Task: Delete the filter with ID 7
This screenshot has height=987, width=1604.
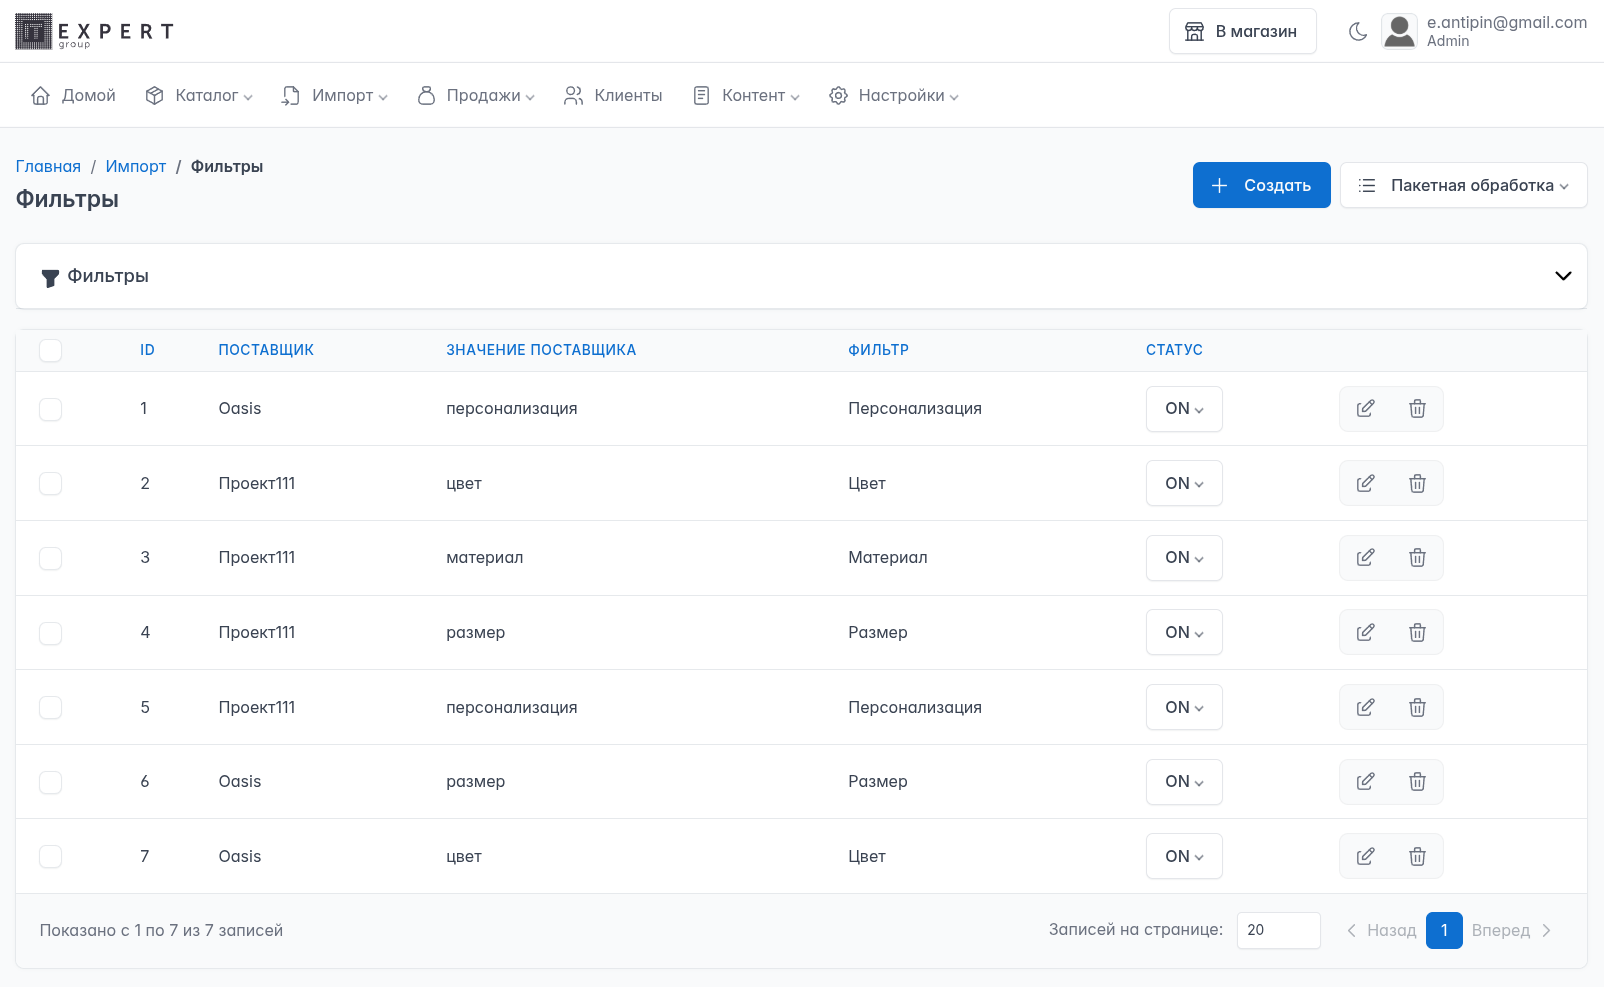Action: click(1417, 857)
